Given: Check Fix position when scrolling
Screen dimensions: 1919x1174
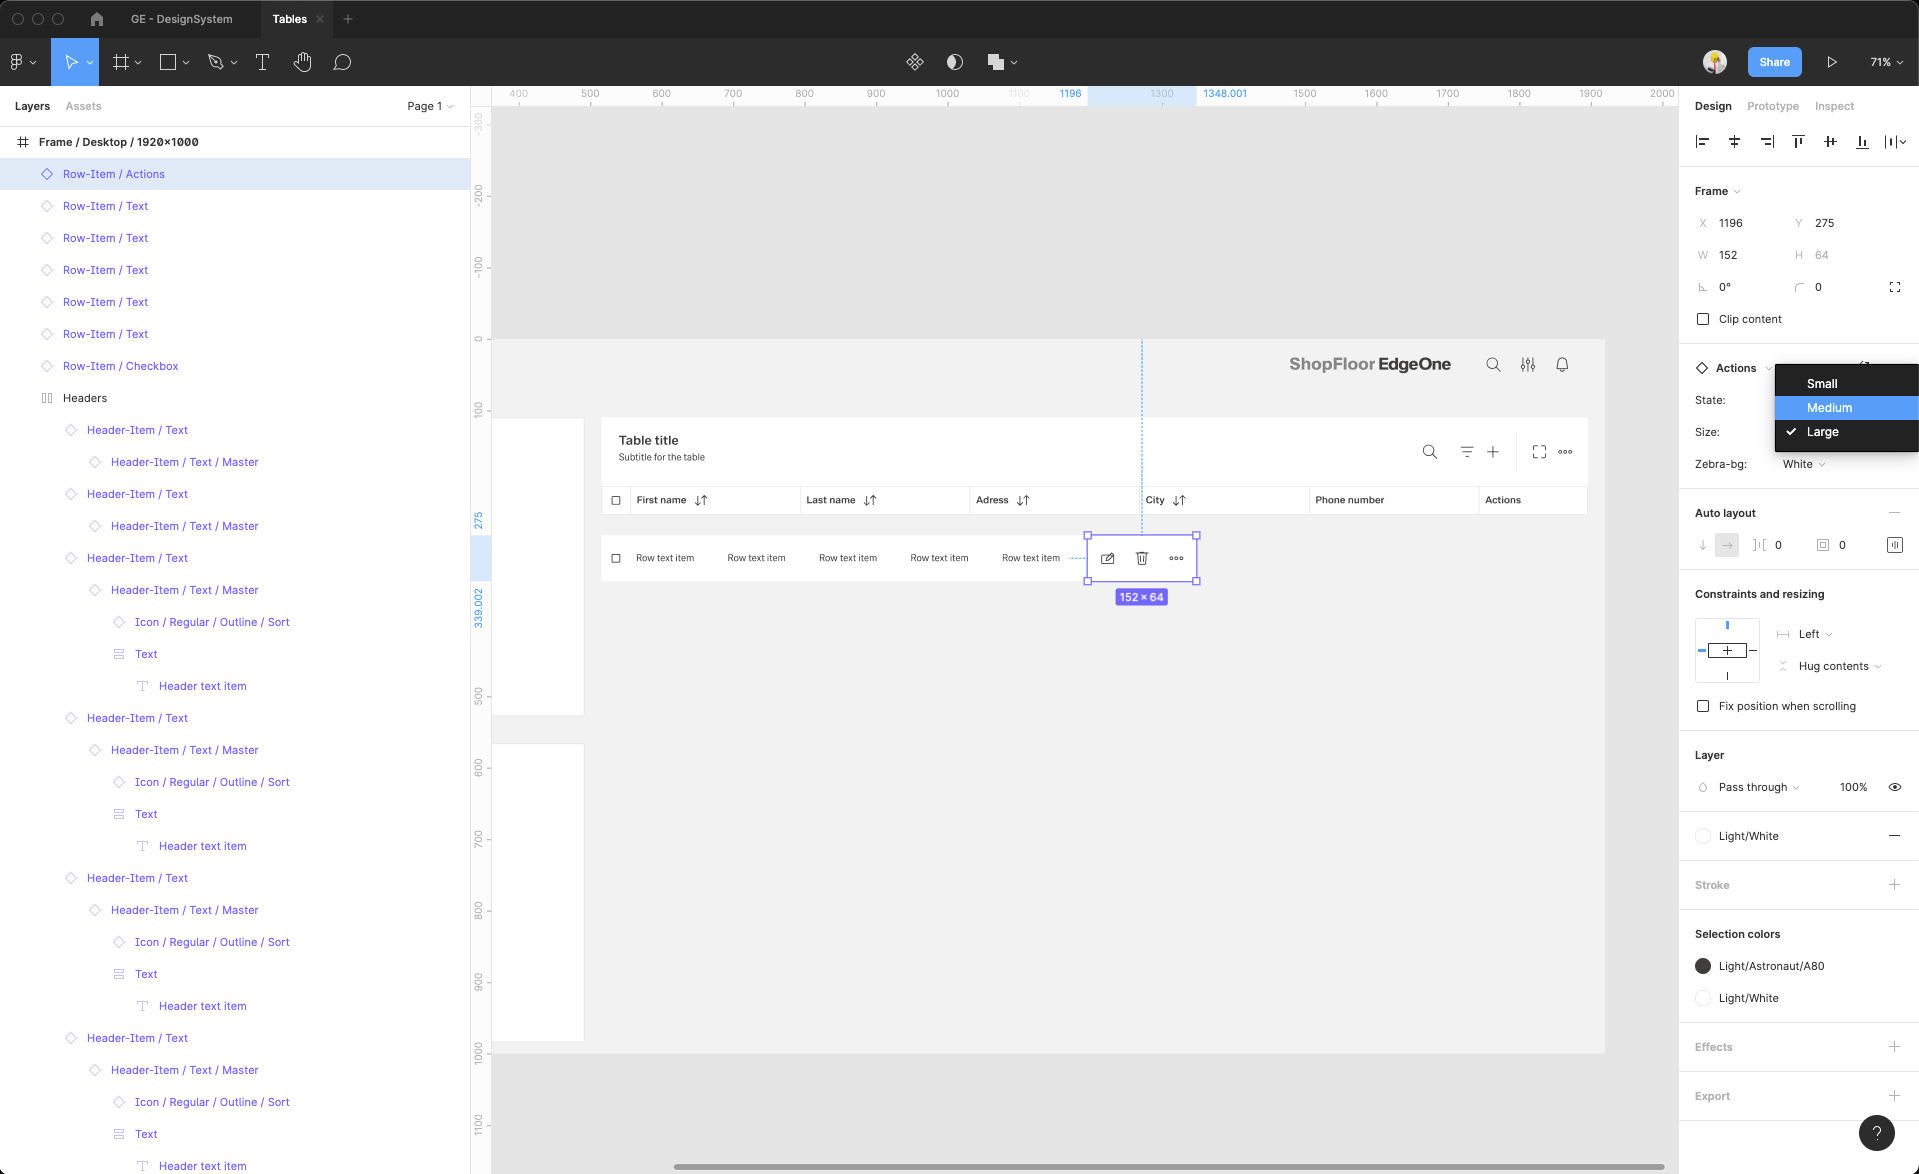Looking at the screenshot, I should click(1703, 706).
